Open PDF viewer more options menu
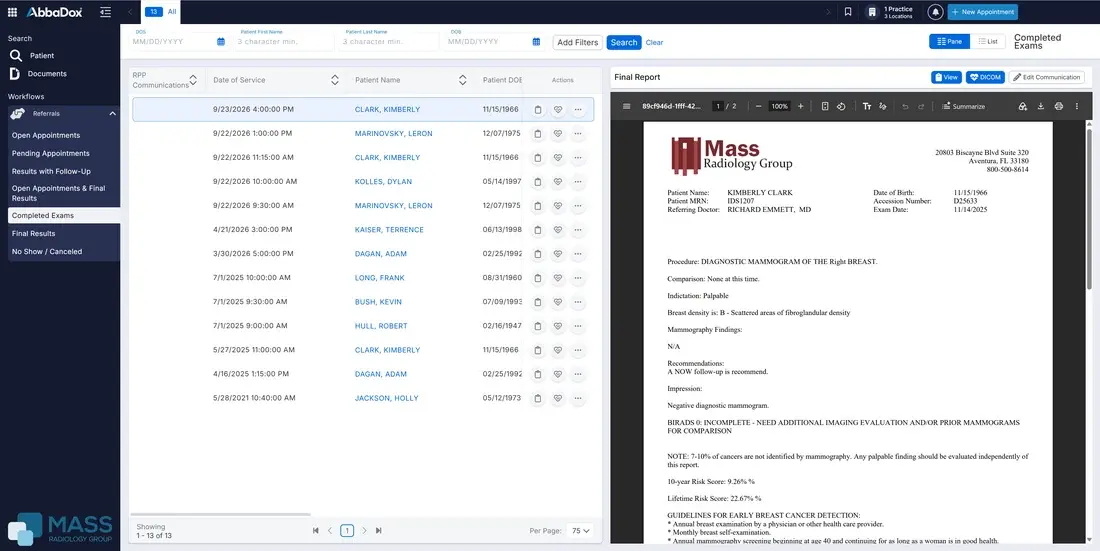 pyautogui.click(x=1077, y=106)
